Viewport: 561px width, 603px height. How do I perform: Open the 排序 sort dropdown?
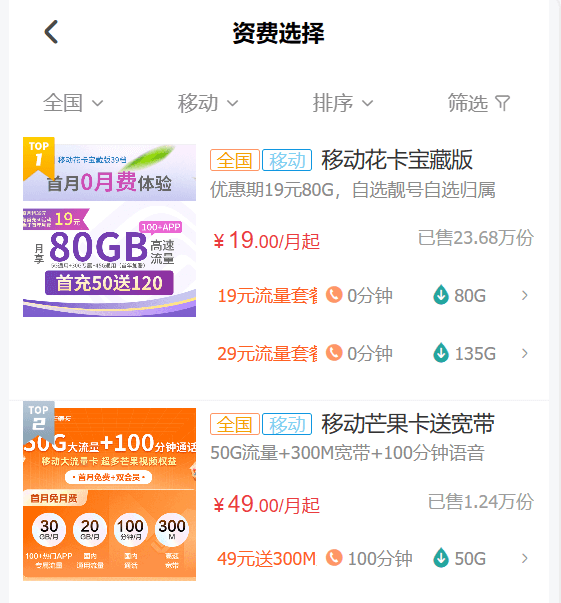click(x=343, y=103)
